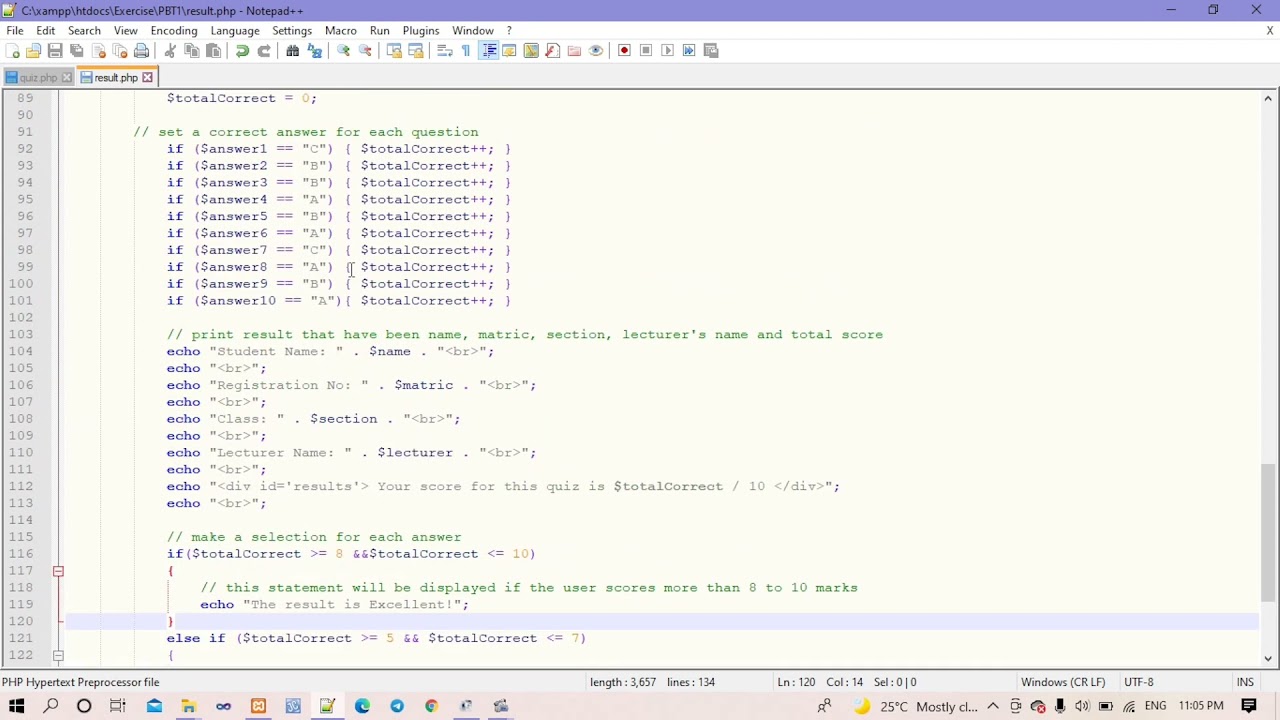
Task: Open File Explorer from the taskbar
Action: 188,707
